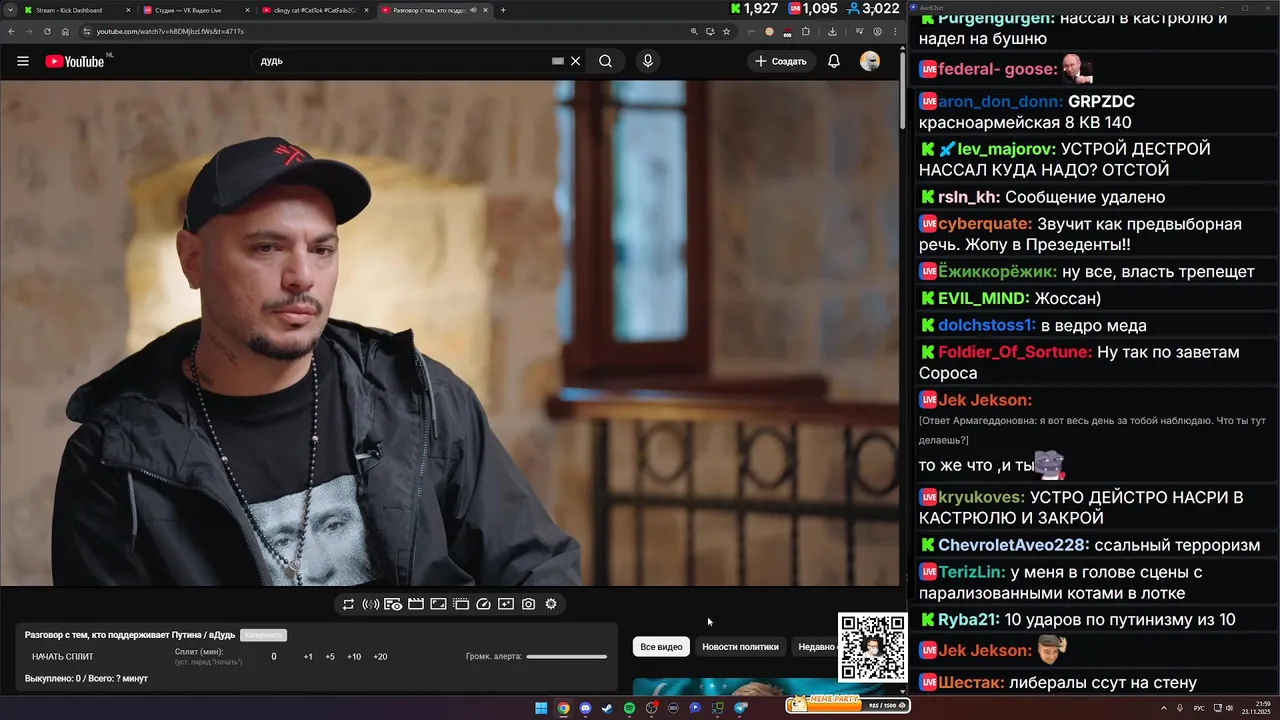Open the on-screen keyboard icon in search
Viewport: 1280px width, 720px height.
pyautogui.click(x=558, y=61)
